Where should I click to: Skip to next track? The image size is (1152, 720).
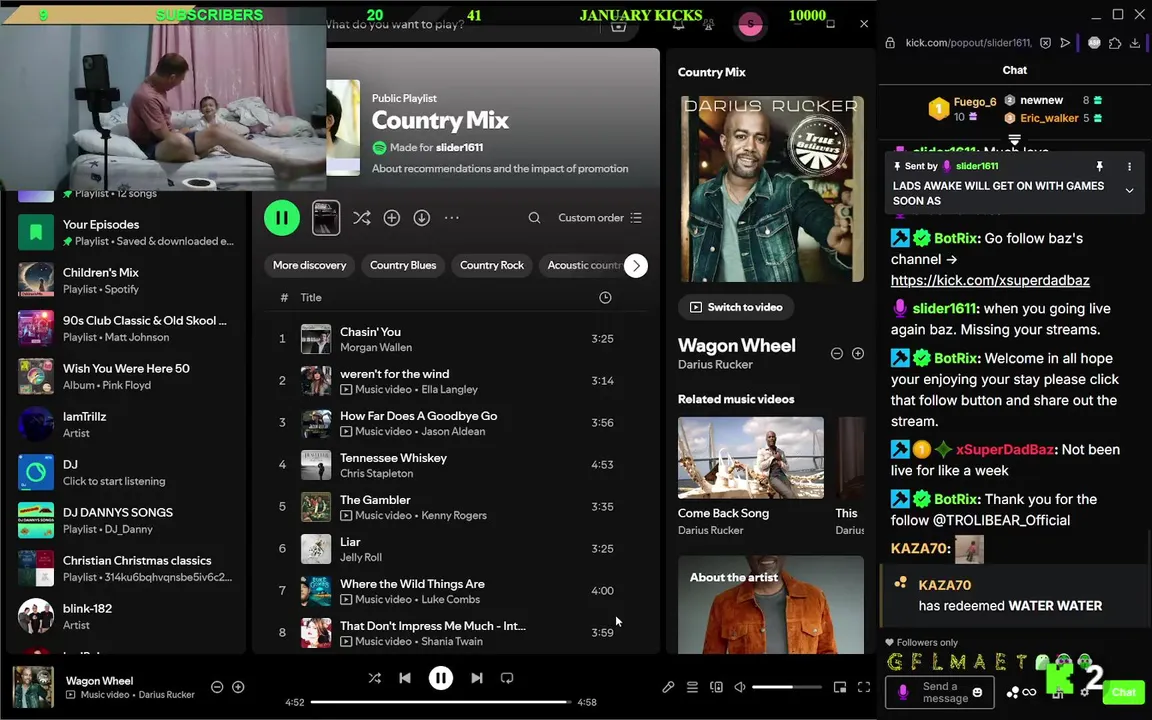click(x=477, y=678)
